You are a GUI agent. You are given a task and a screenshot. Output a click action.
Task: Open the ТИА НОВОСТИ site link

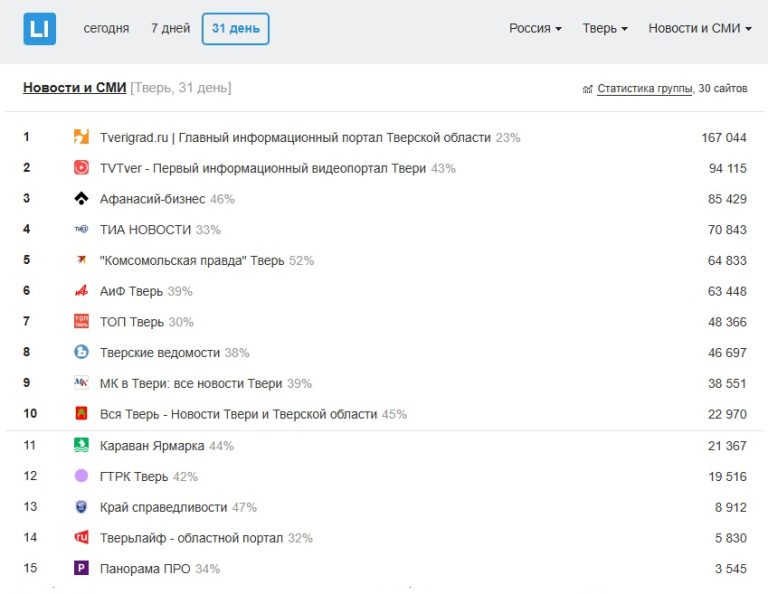145,230
